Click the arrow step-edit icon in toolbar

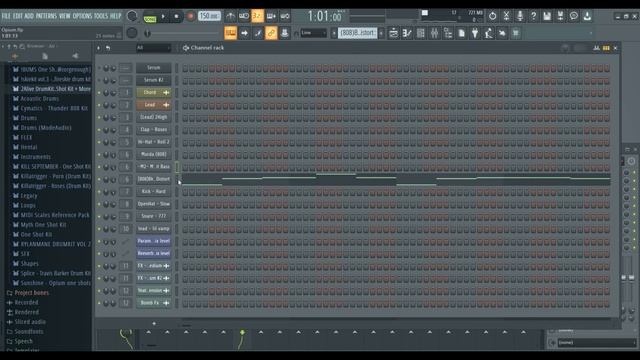click(x=244, y=33)
